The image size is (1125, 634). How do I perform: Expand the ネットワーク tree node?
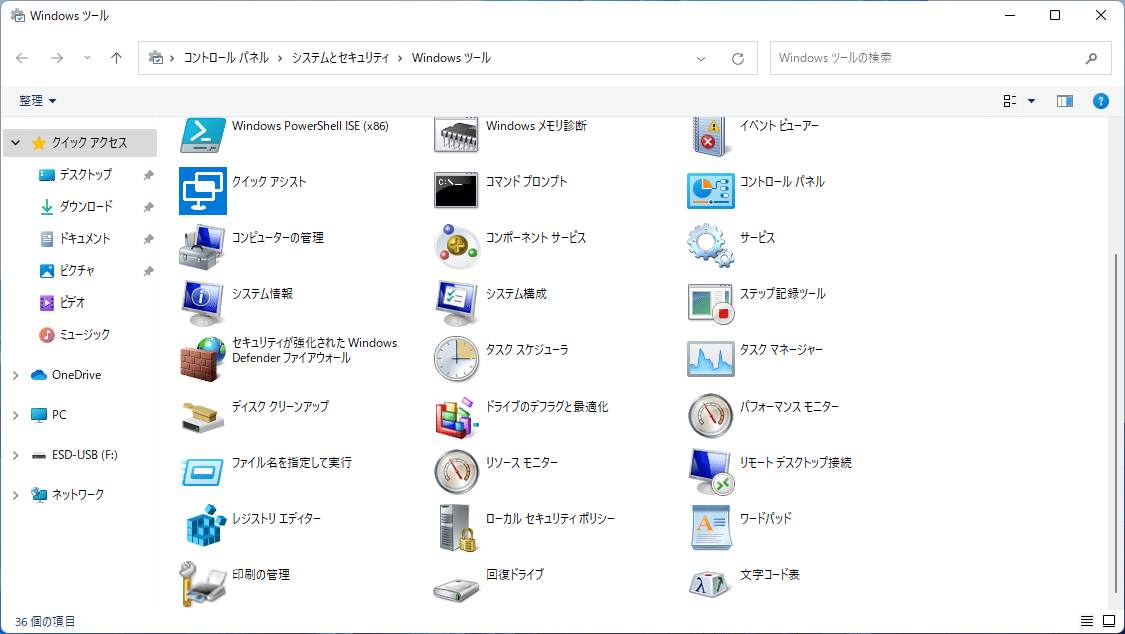(x=16, y=495)
